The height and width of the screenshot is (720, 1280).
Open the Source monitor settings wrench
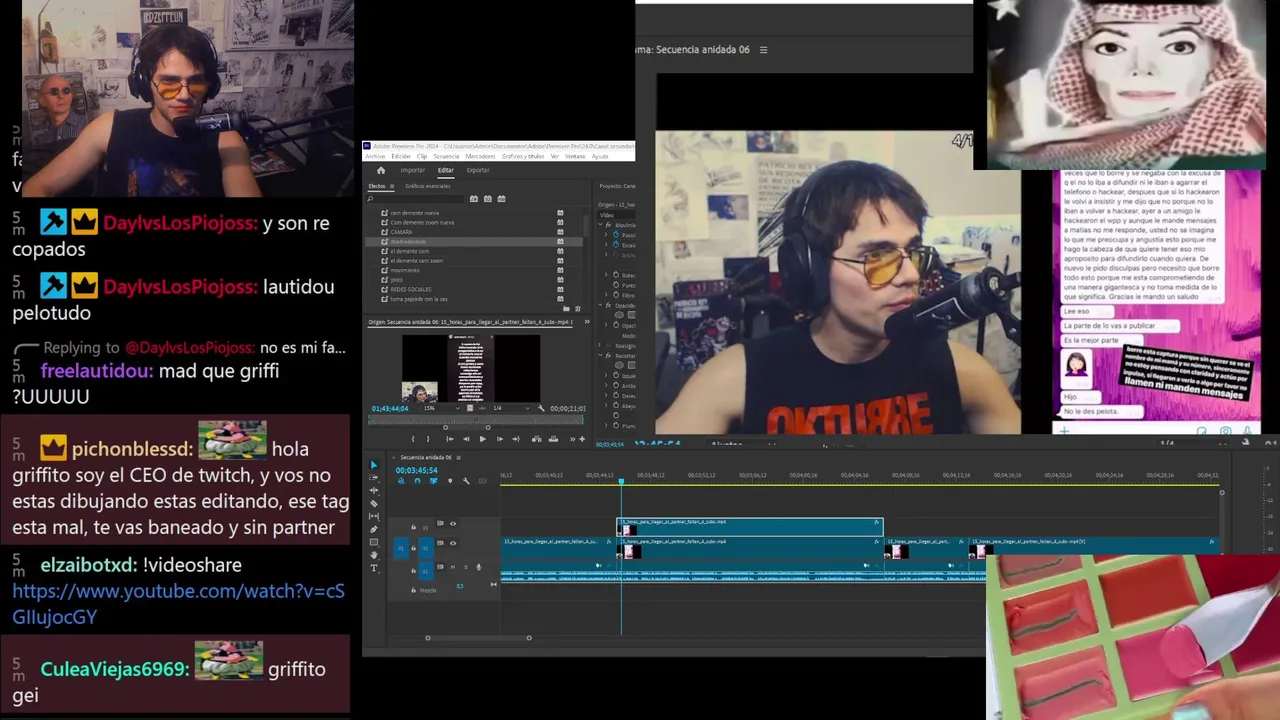click(541, 408)
